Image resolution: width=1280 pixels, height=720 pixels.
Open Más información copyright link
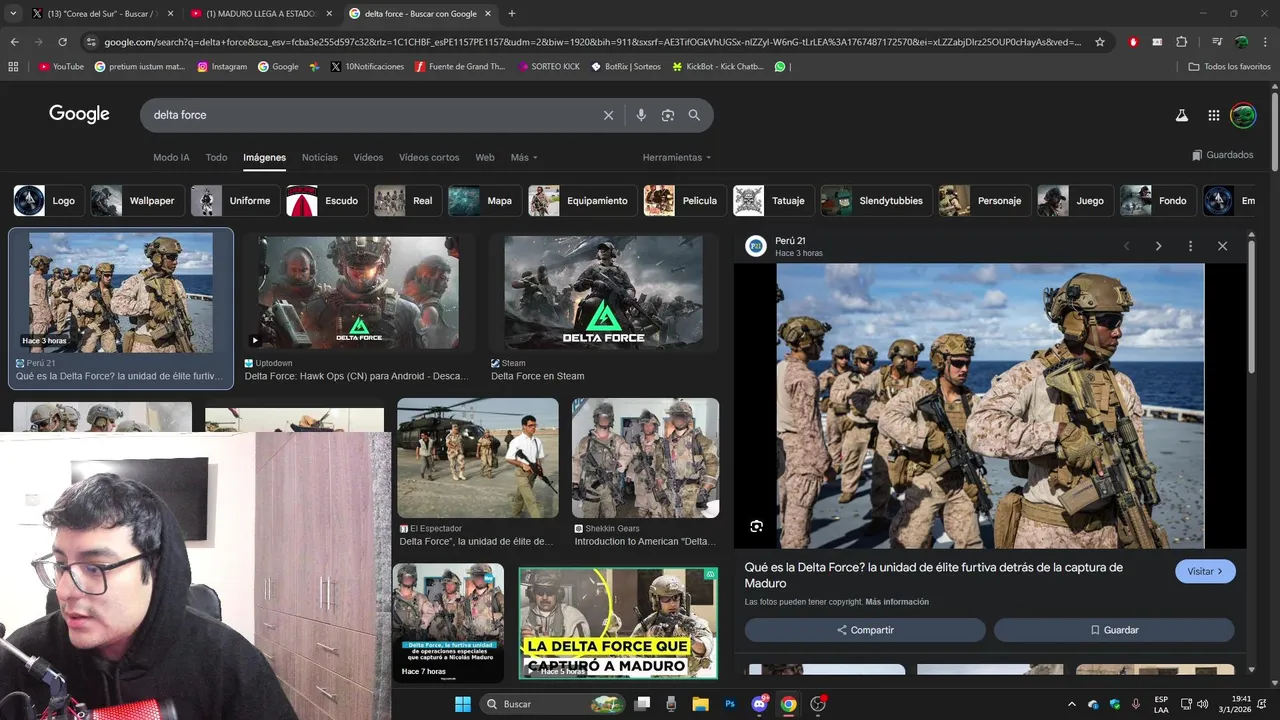point(897,602)
